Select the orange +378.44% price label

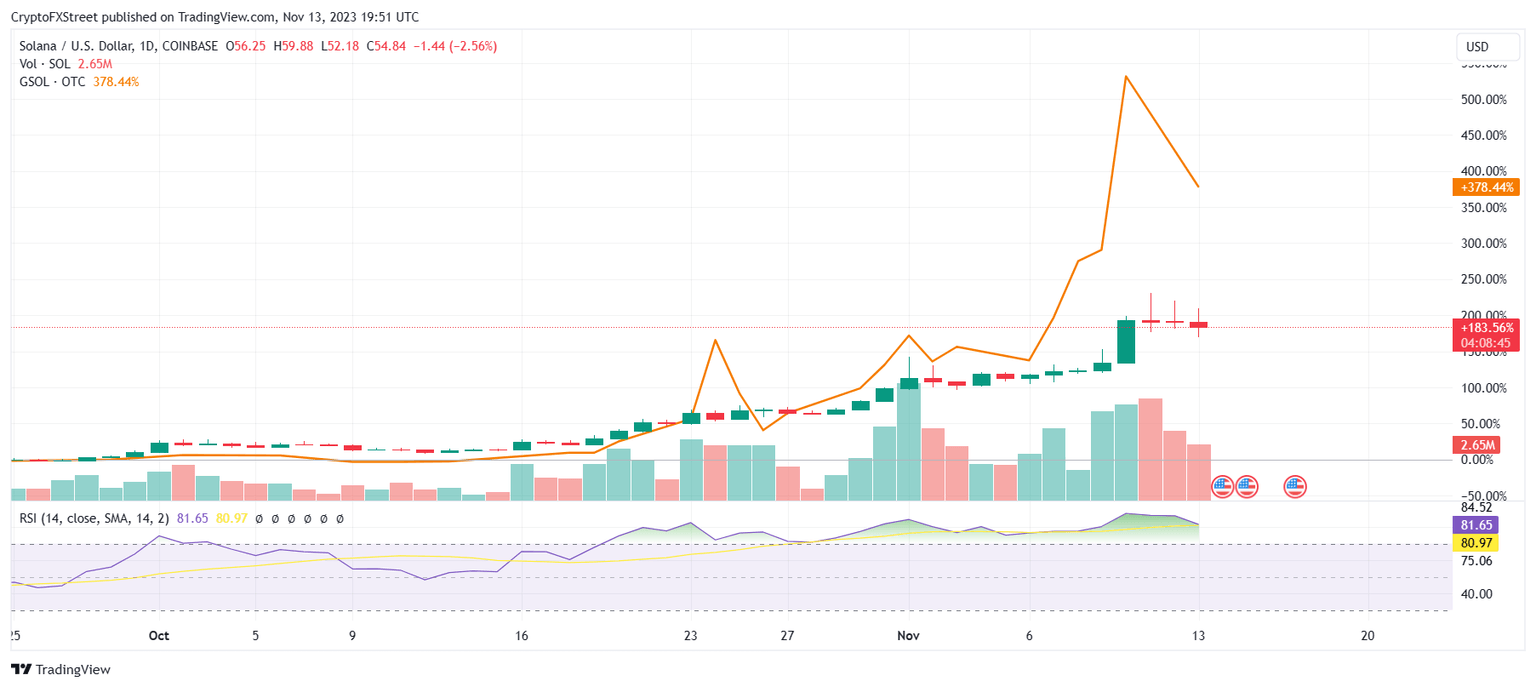point(1487,187)
